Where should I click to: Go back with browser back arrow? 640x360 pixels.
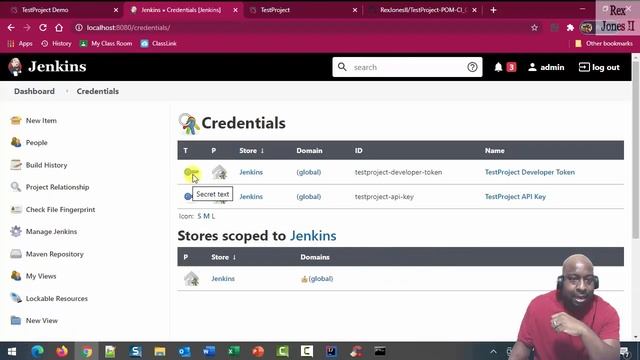tap(11, 27)
